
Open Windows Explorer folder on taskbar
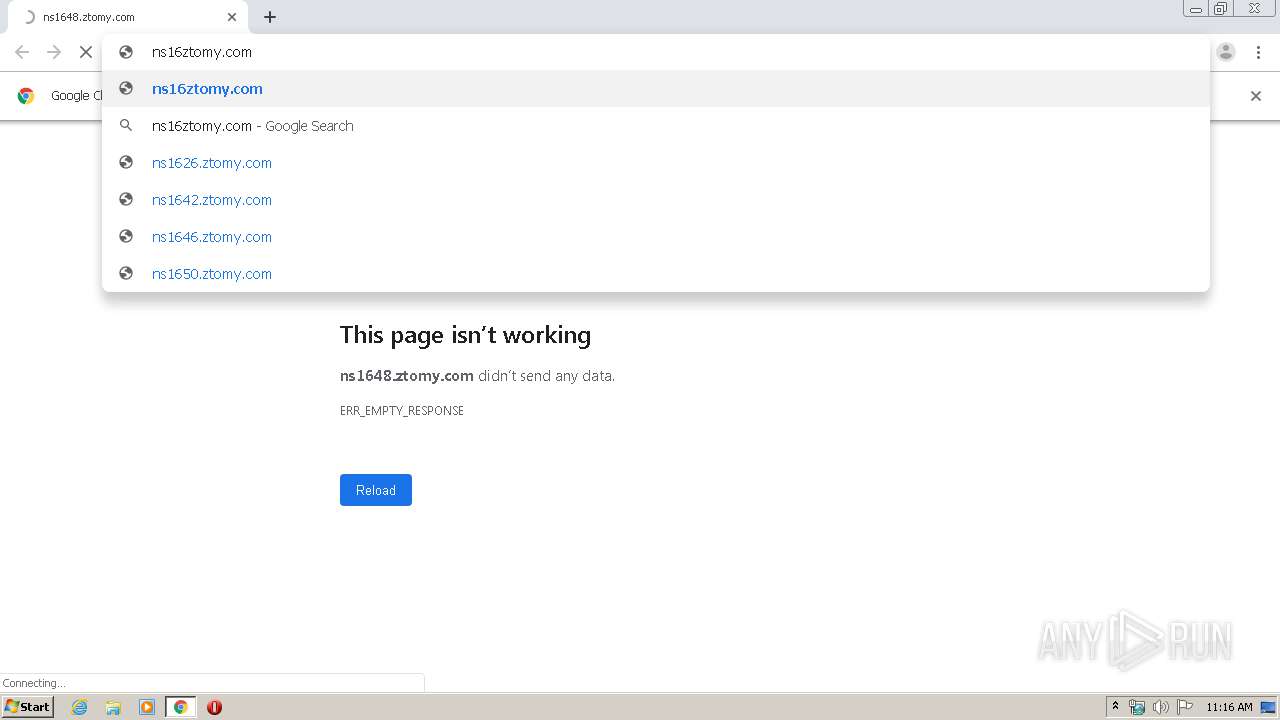113,707
